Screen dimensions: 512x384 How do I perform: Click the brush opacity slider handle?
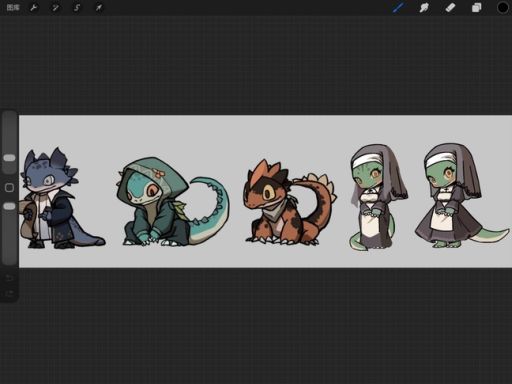coord(9,206)
